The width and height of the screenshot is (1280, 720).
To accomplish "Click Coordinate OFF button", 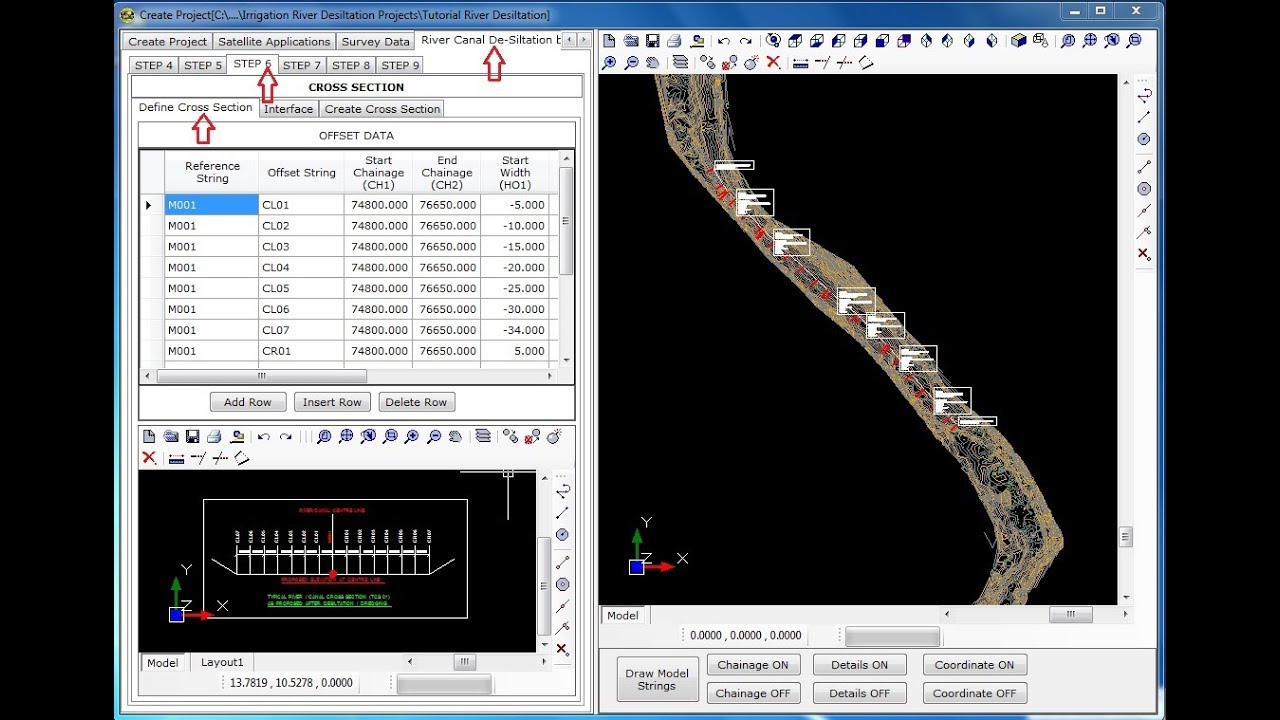I will (x=974, y=693).
